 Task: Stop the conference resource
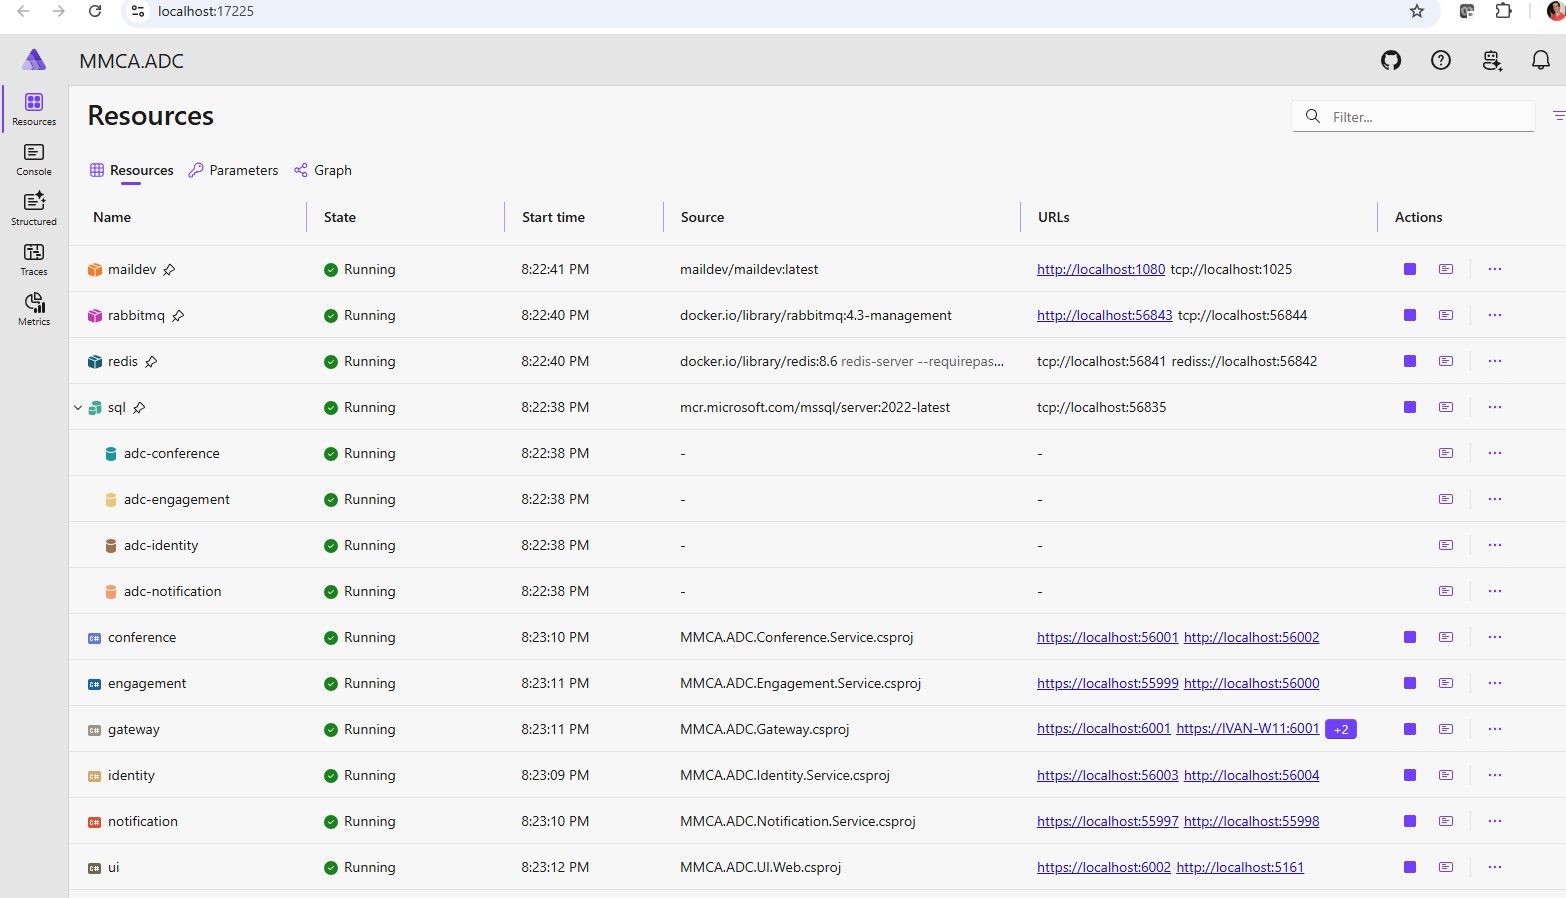point(1410,637)
